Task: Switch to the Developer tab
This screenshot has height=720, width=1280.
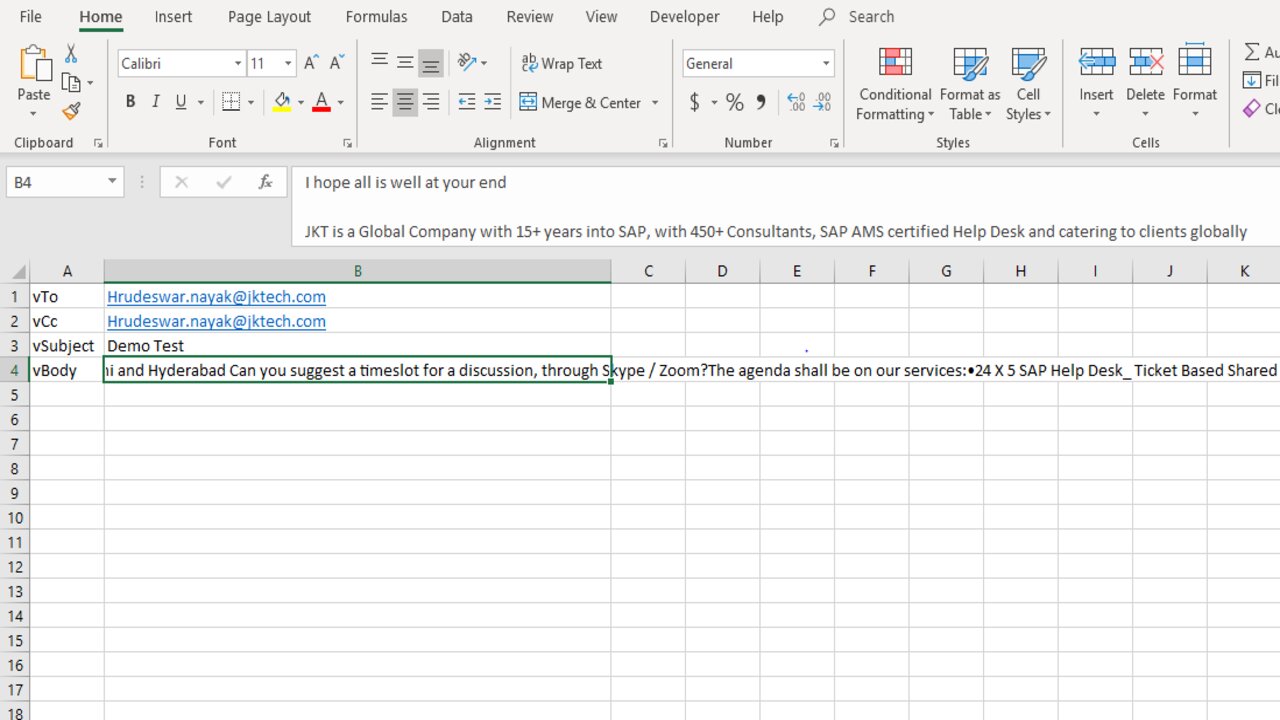Action: (684, 17)
